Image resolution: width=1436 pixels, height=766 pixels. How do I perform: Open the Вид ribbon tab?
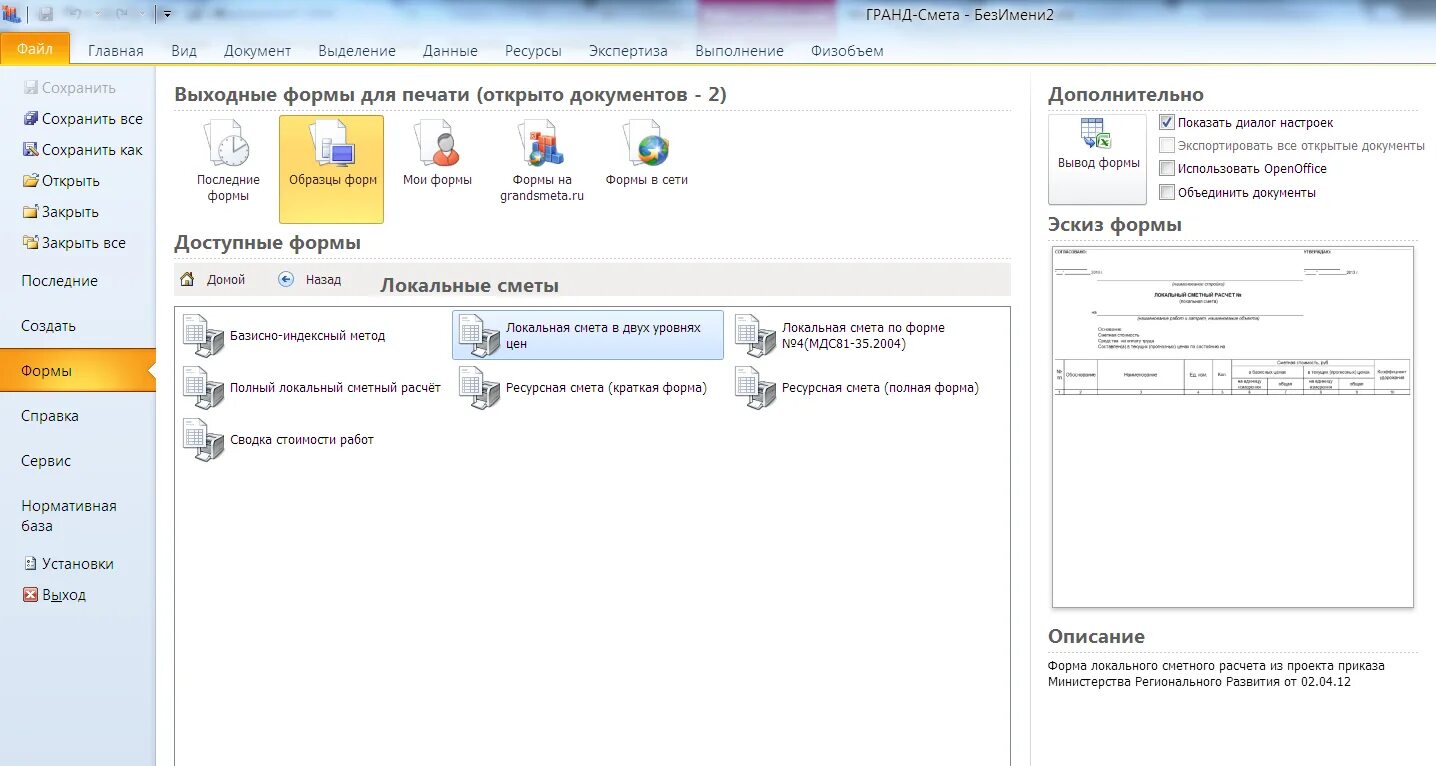184,50
